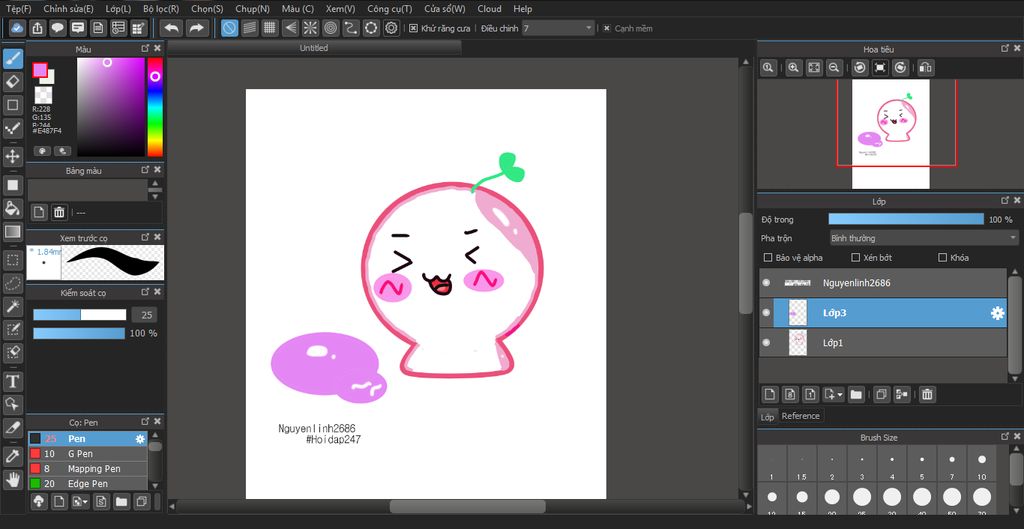Open add brush dropdown in Cọ panel
Viewport: 1024px width, 529px height.
pyautogui.click(x=80, y=502)
